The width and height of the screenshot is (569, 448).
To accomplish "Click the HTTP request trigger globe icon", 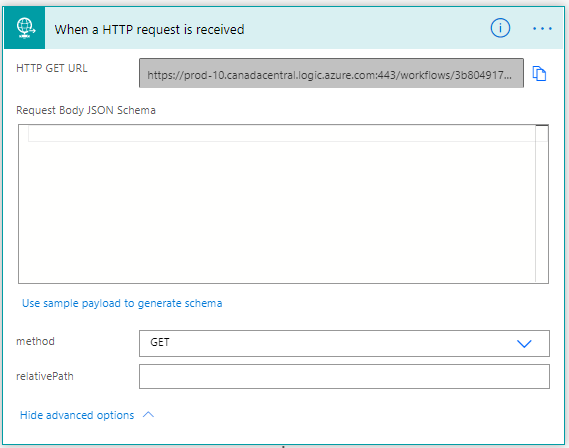I will pyautogui.click(x=25, y=28).
